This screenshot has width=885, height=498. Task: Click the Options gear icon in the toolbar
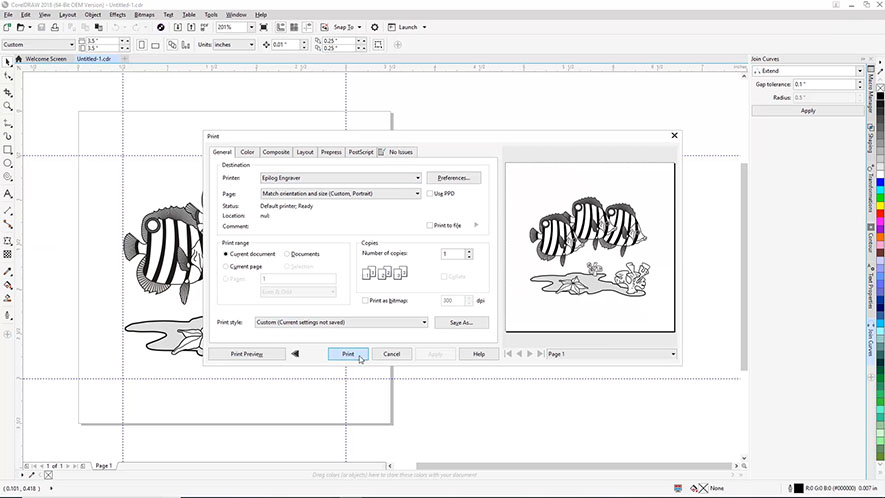tap(375, 27)
